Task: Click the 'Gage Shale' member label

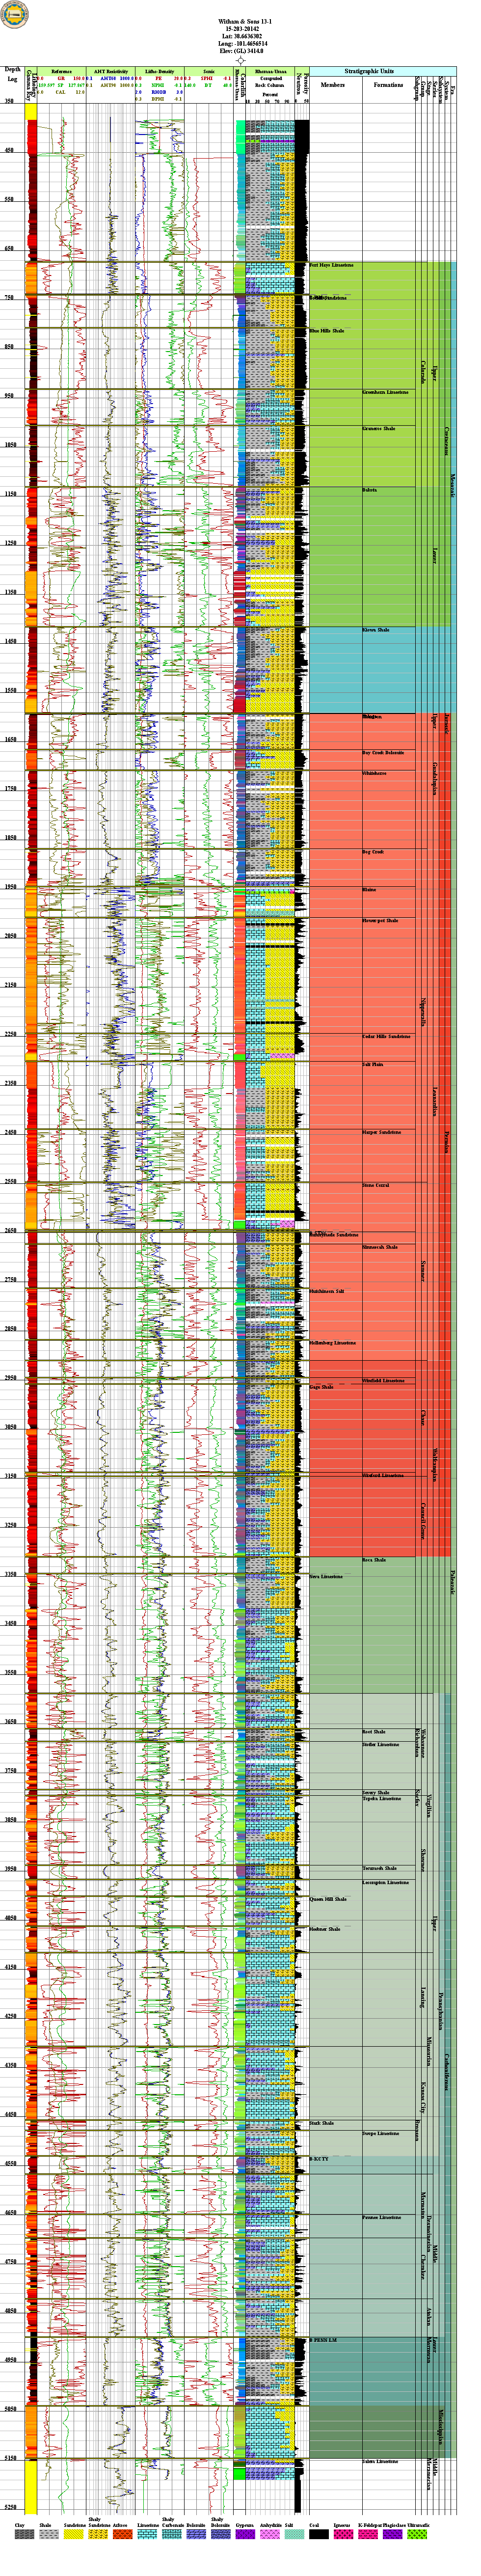Action: (321, 1387)
